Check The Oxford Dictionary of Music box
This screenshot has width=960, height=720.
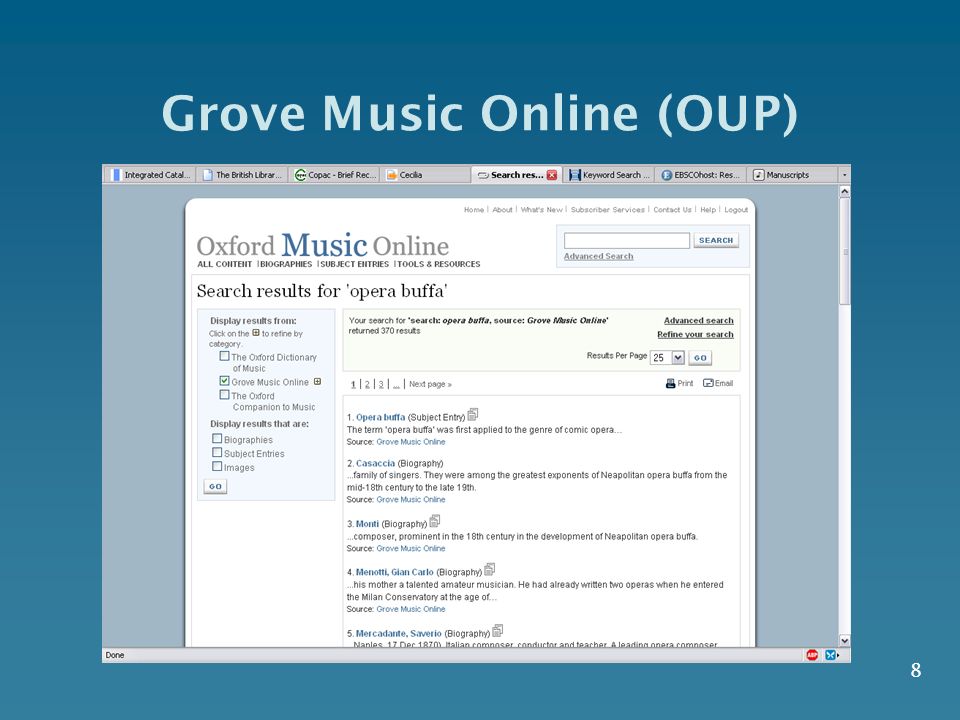coord(225,356)
